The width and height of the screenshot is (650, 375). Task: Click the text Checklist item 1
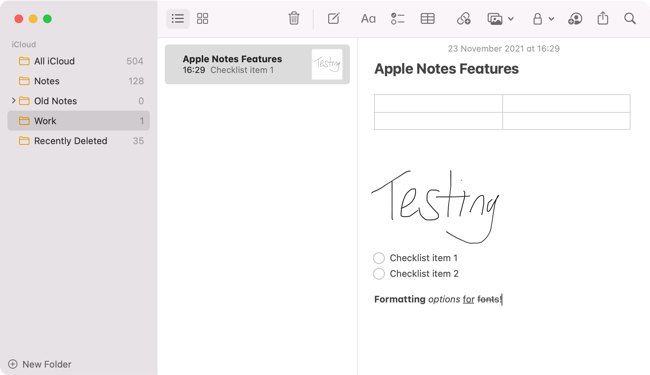pos(424,258)
